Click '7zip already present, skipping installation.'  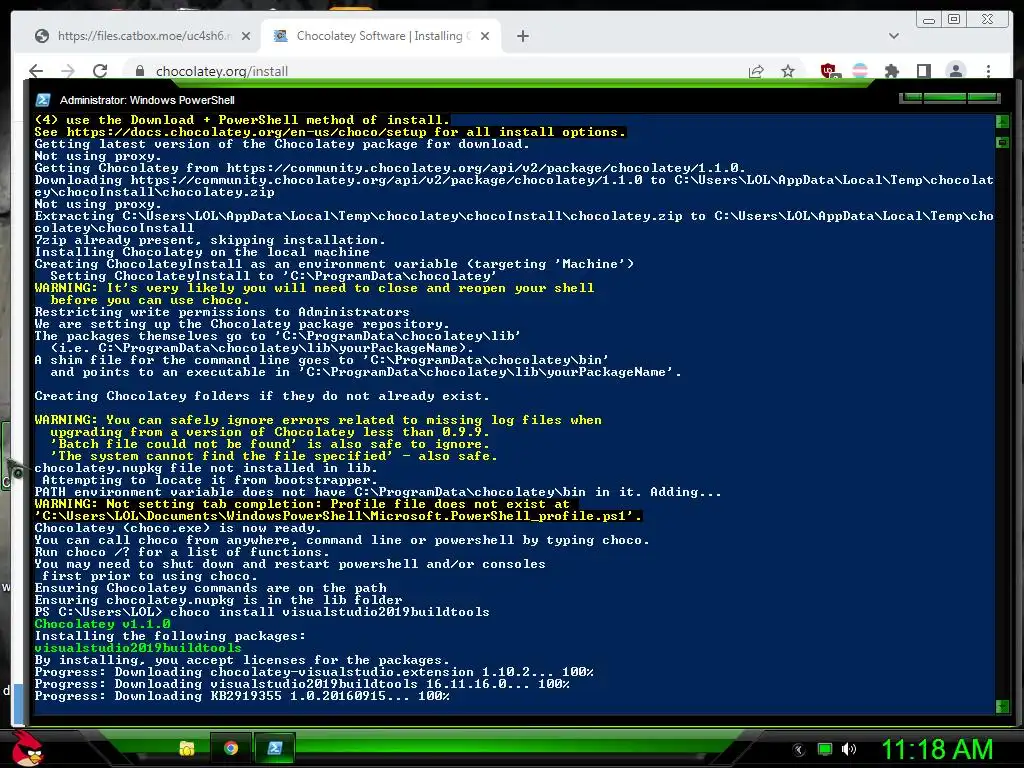[210, 240]
